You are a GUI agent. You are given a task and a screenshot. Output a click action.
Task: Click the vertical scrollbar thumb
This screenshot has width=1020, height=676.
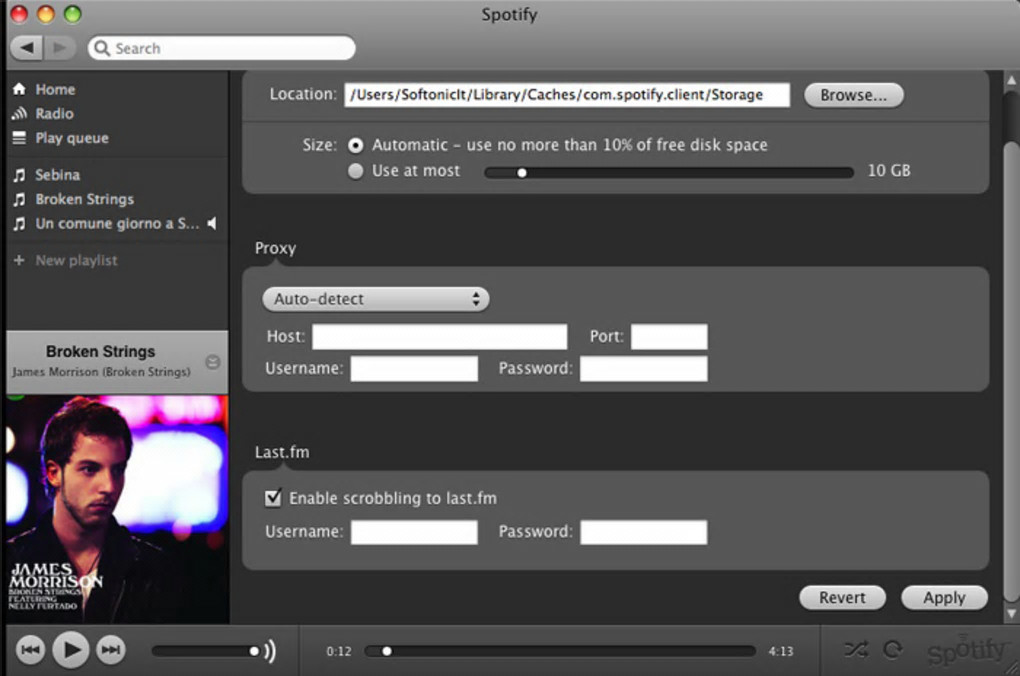tap(1011, 371)
